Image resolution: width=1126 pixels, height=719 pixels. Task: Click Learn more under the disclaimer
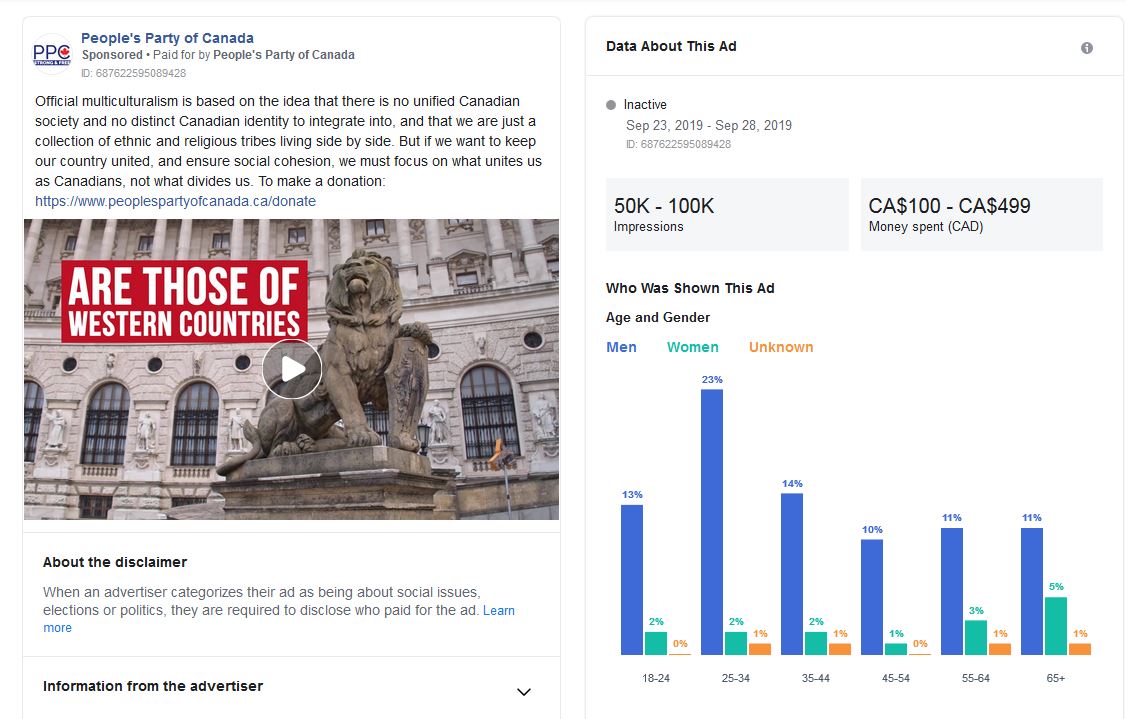coord(500,610)
